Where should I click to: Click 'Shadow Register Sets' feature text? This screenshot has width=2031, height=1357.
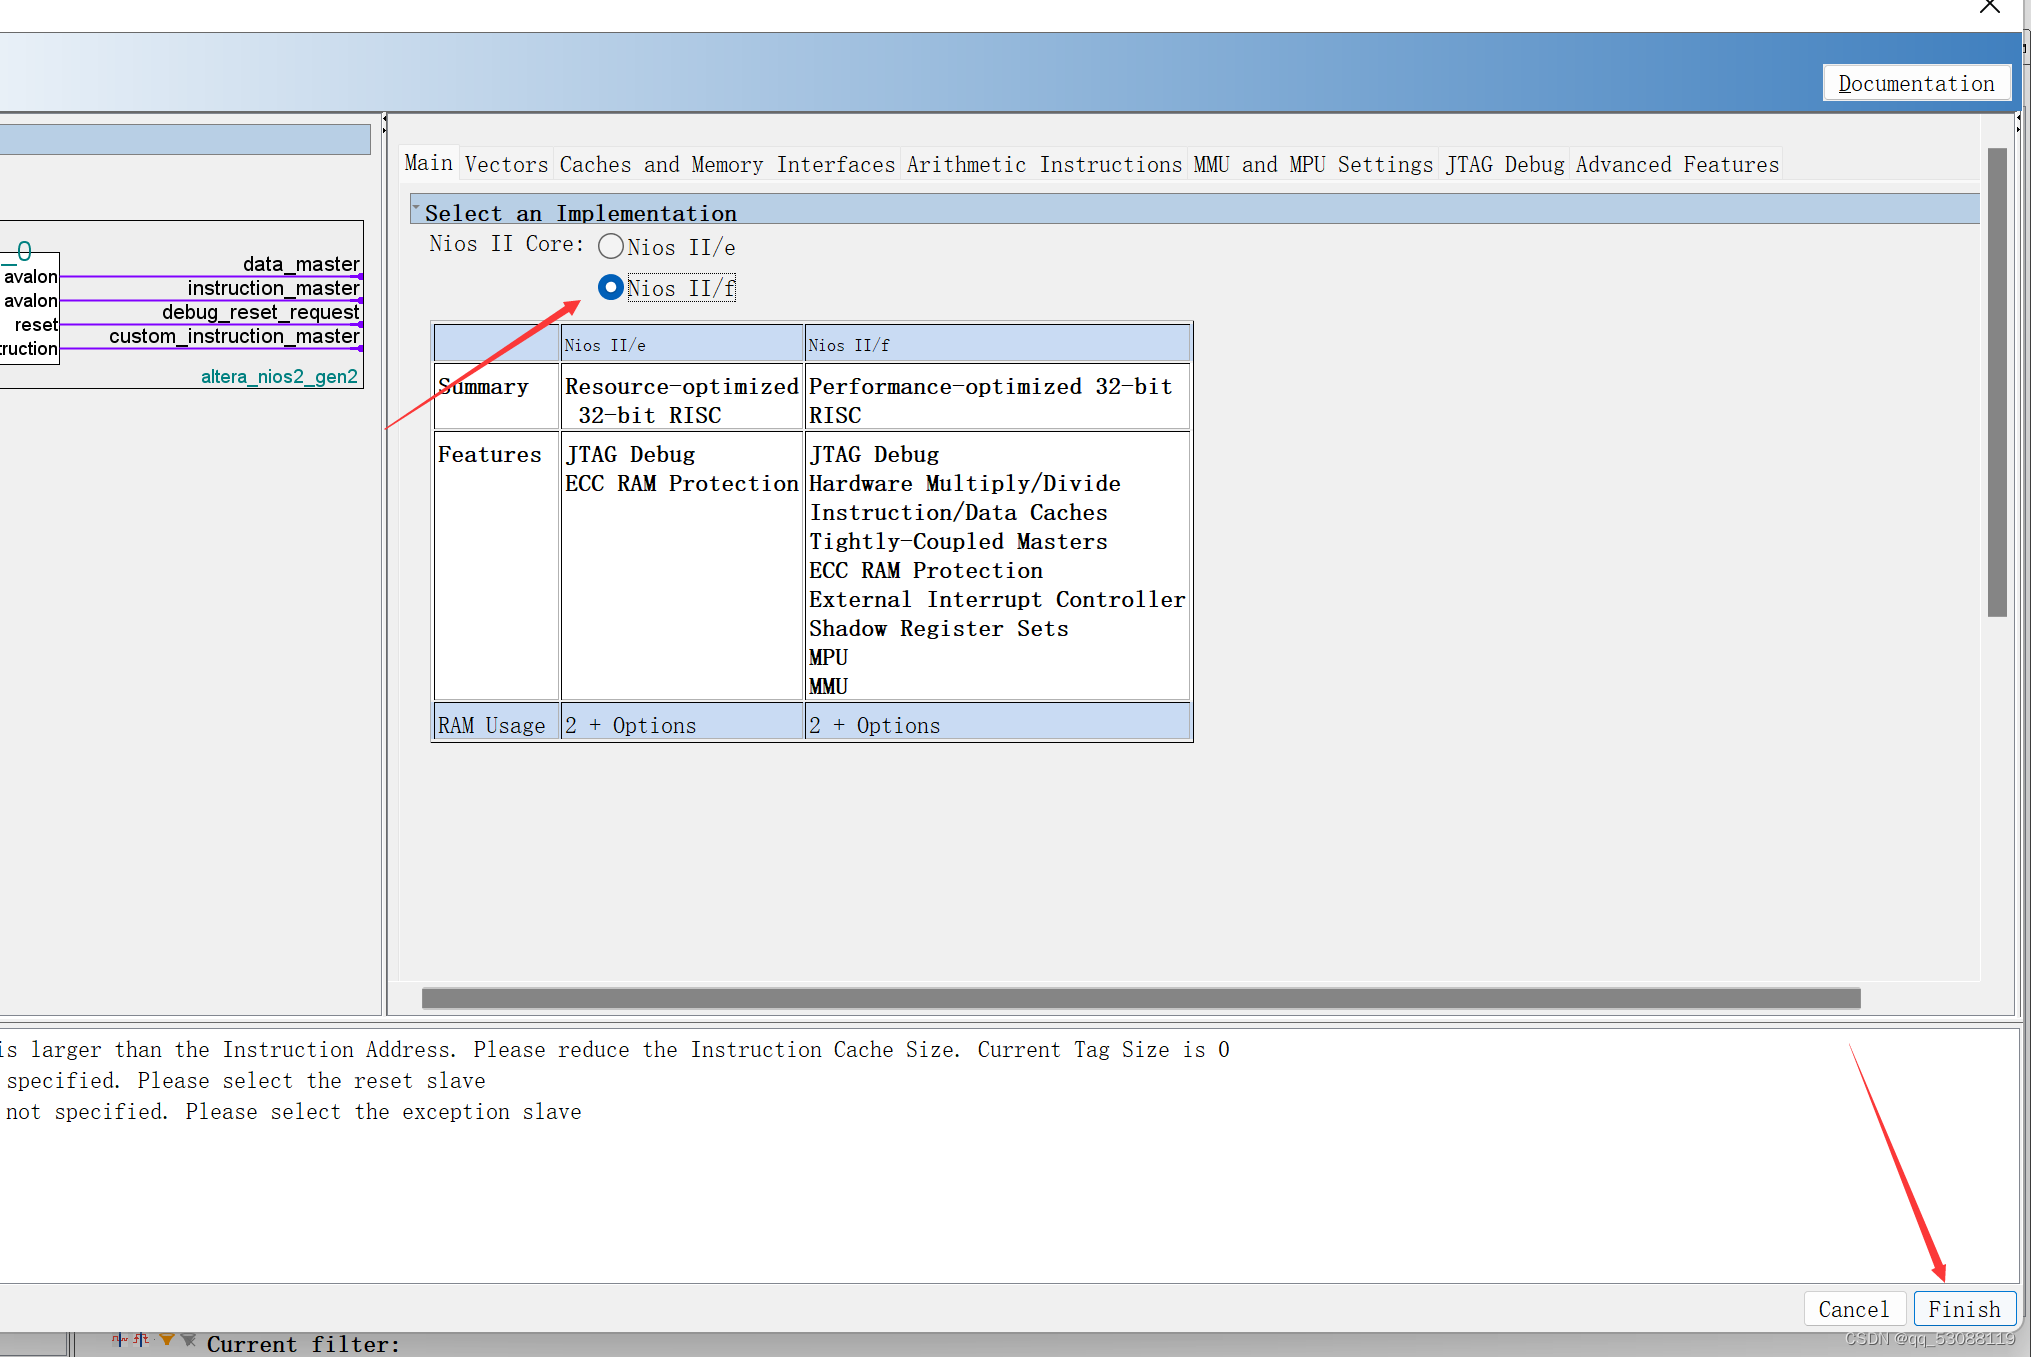point(938,629)
